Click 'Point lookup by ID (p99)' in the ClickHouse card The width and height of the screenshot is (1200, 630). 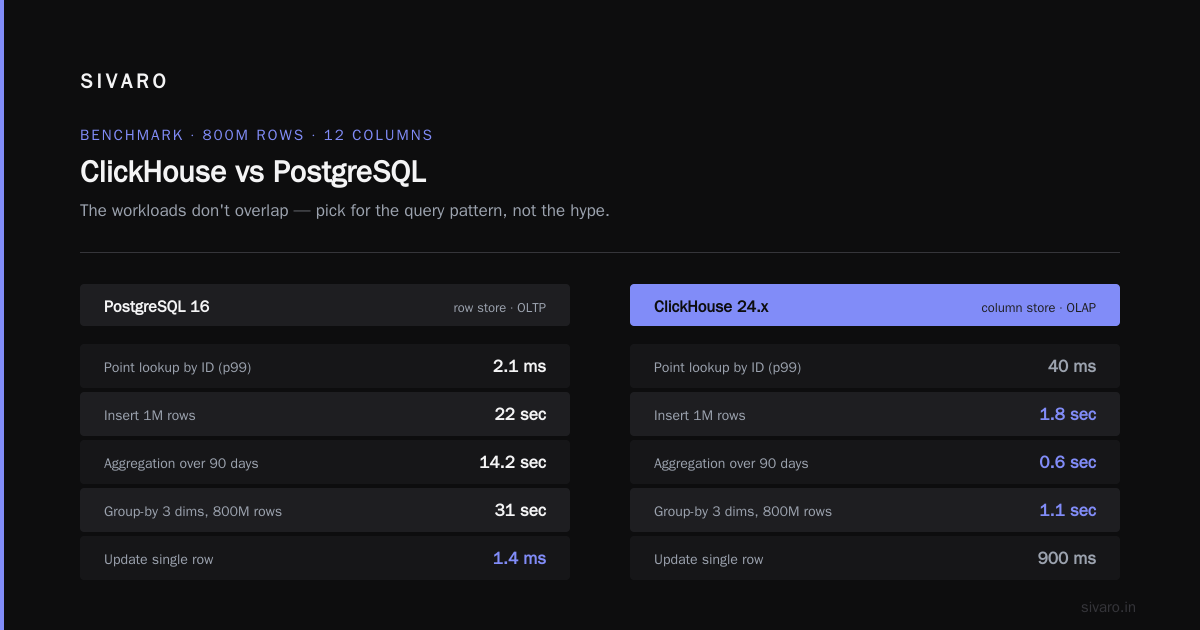coord(728,367)
